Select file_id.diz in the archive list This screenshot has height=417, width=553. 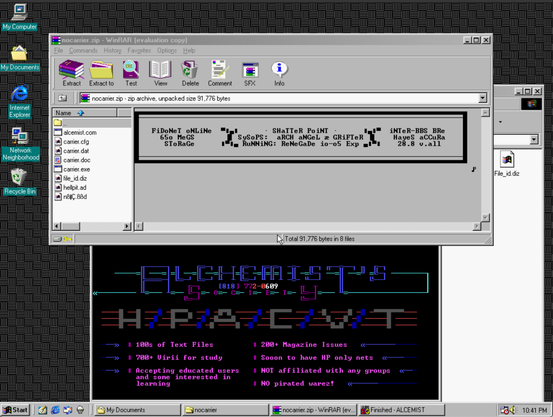[x=75, y=178]
